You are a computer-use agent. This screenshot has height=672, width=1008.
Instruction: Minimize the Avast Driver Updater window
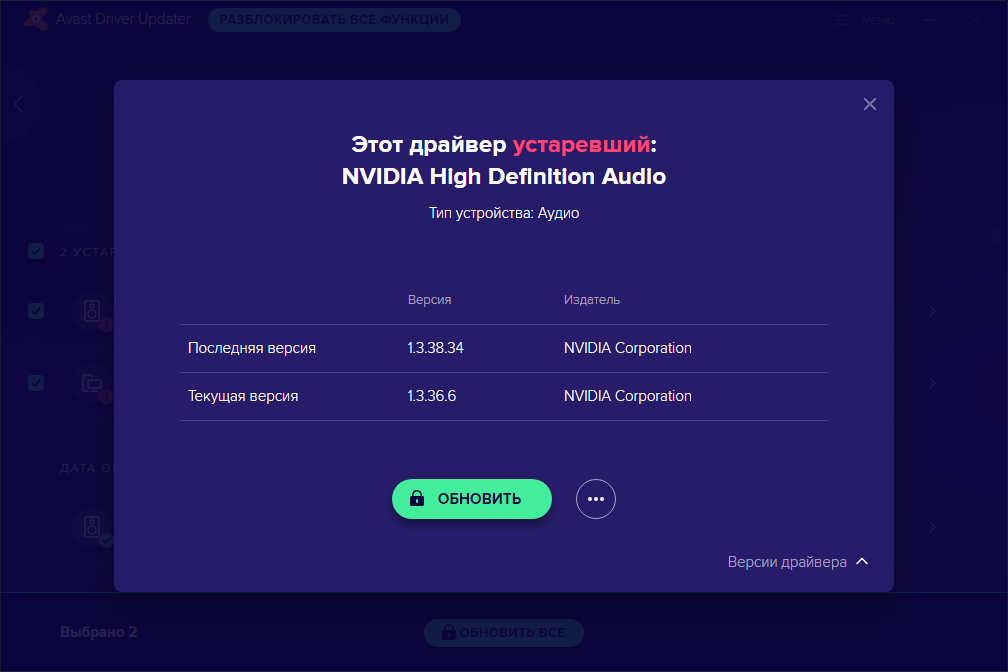pyautogui.click(x=930, y=20)
